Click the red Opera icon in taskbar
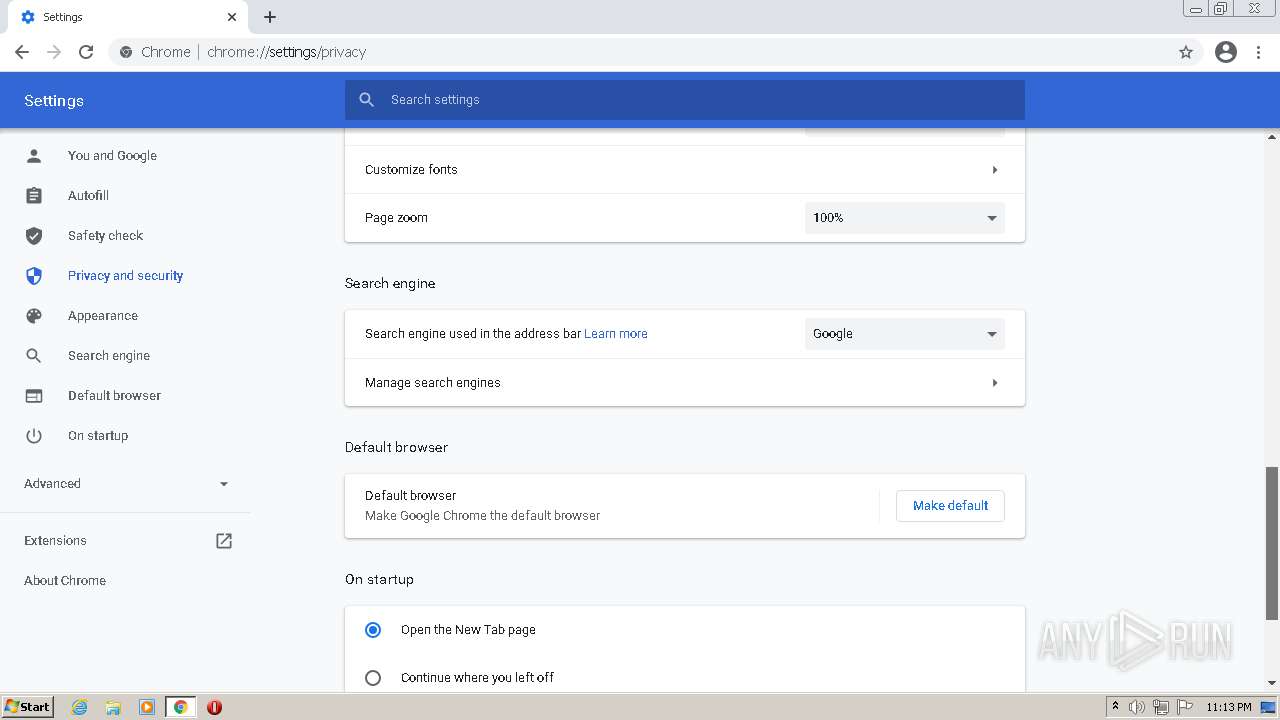1280x720 pixels. click(214, 707)
